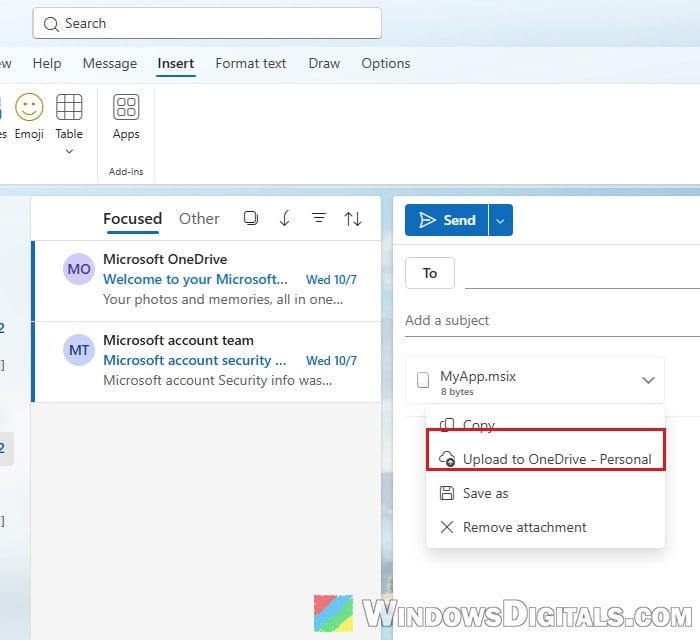This screenshot has height=640, width=700.
Task: Click the MyApp.msix attachment file icon
Action: coord(423,380)
